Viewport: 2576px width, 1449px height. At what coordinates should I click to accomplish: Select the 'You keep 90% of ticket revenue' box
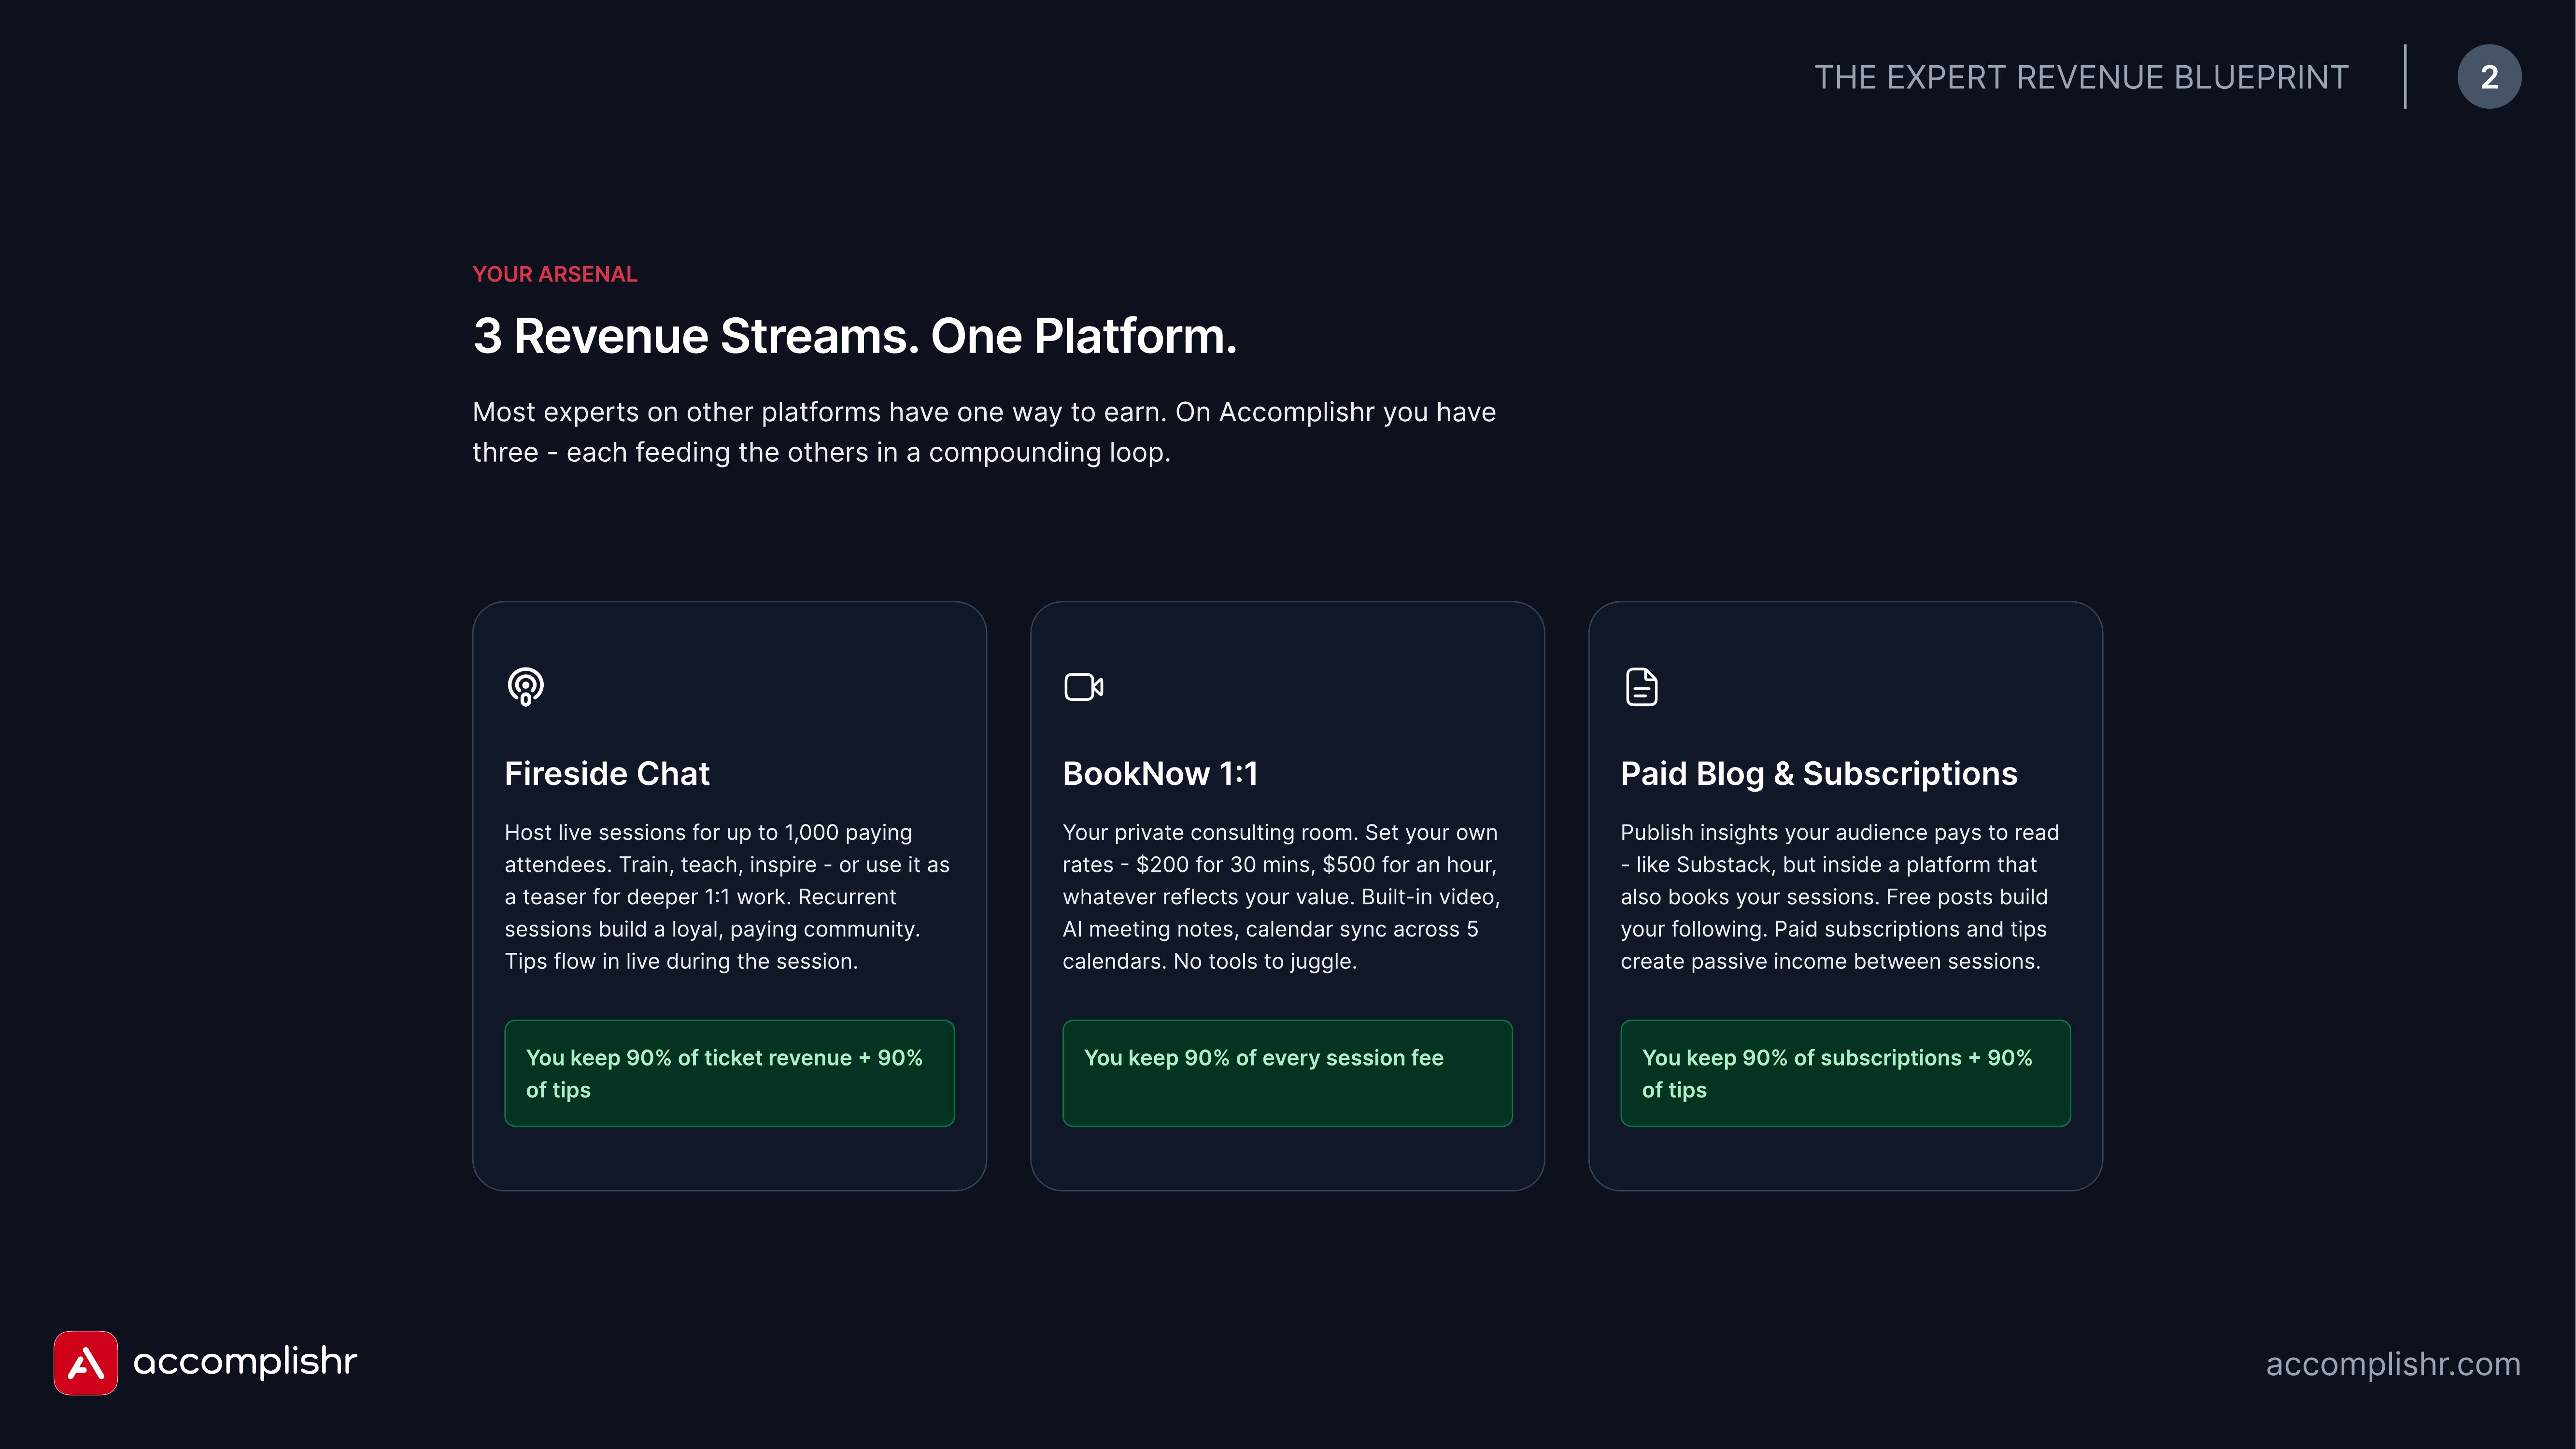click(x=729, y=1073)
